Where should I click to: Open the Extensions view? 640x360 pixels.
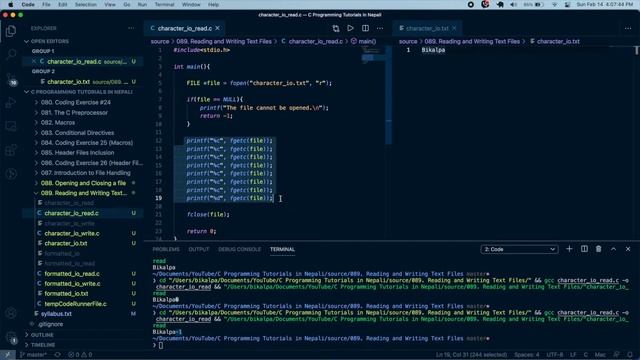pos(11,150)
